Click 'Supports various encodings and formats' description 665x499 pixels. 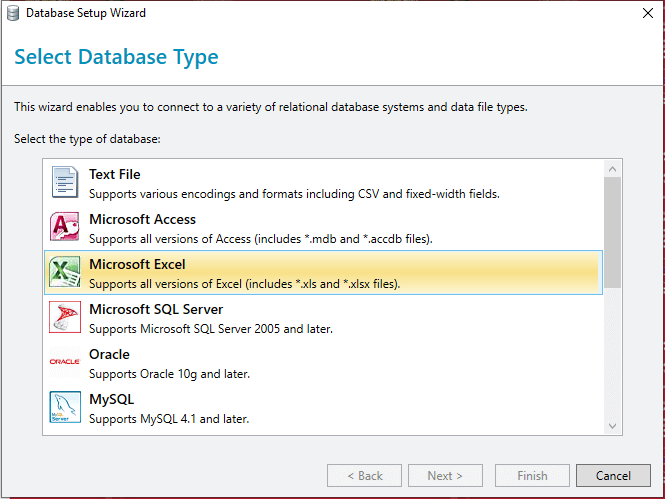click(294, 194)
